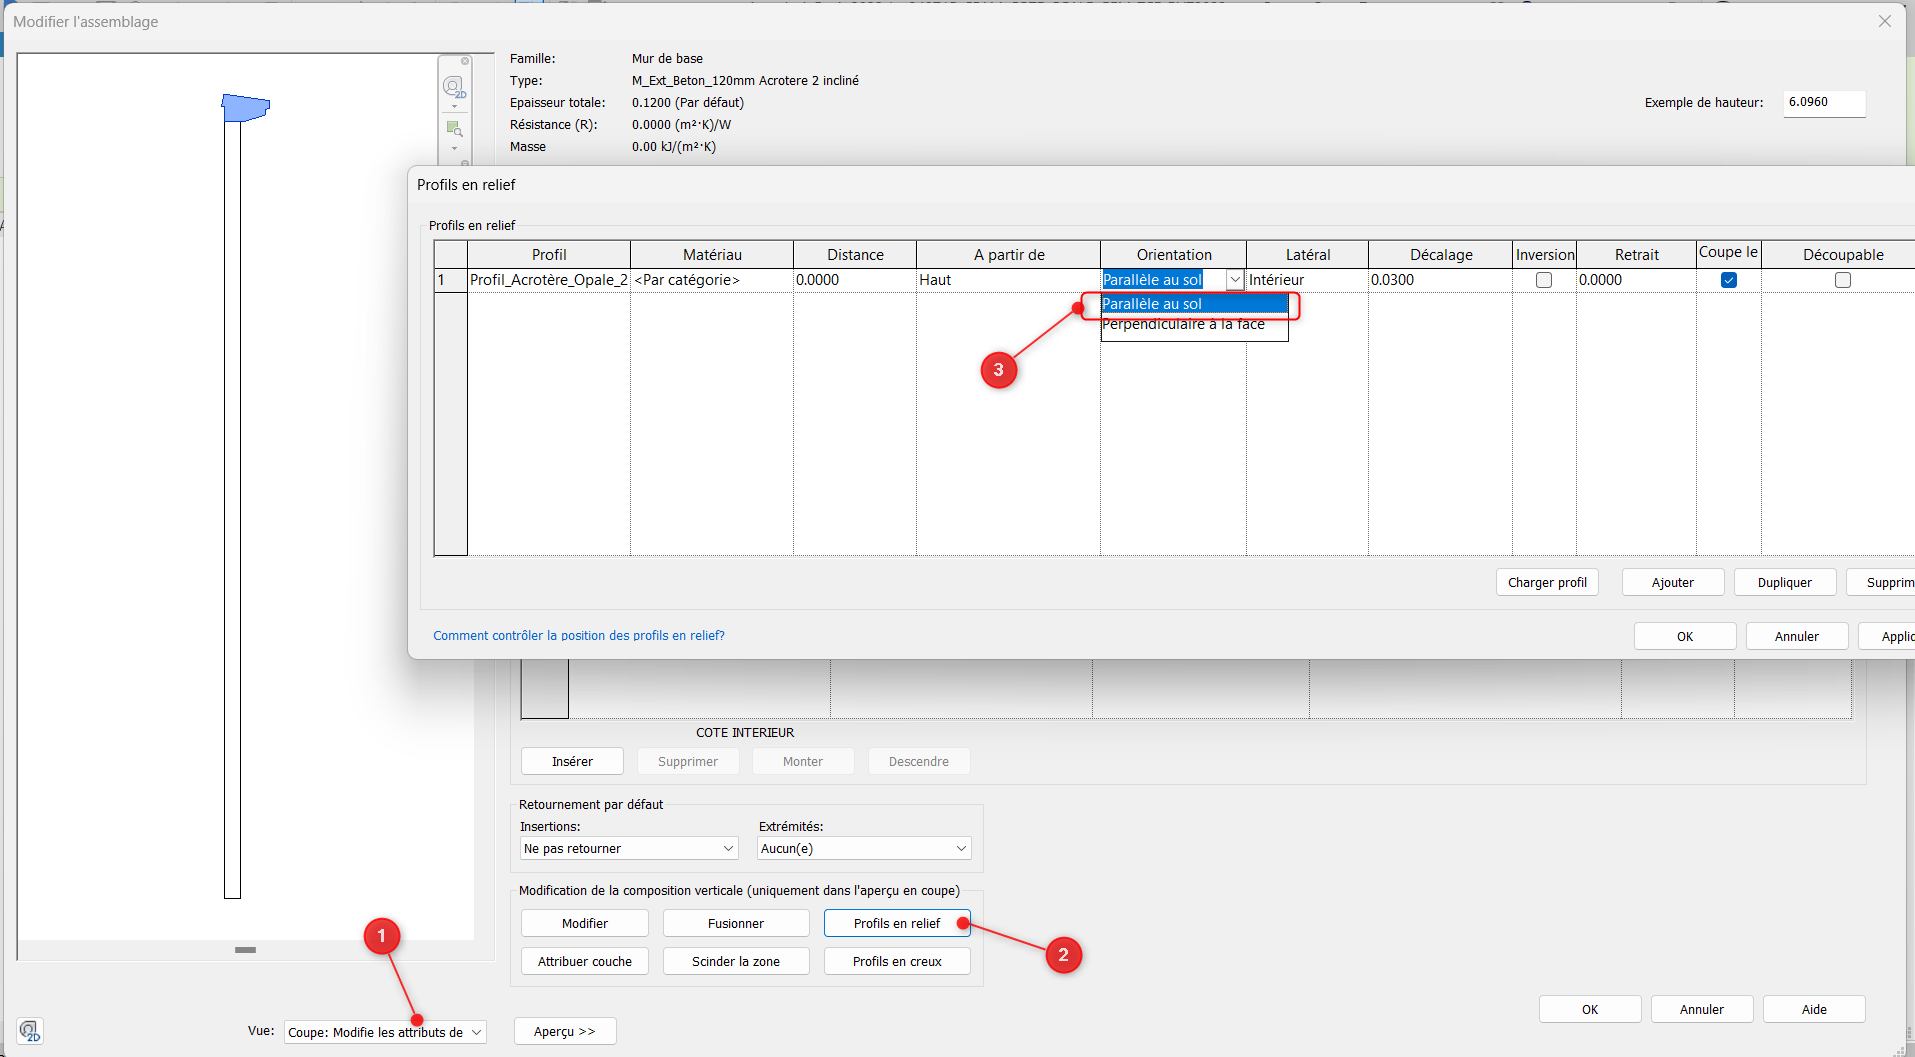This screenshot has width=1915, height=1057.
Task: Open the profile position help link
Action: (x=579, y=635)
